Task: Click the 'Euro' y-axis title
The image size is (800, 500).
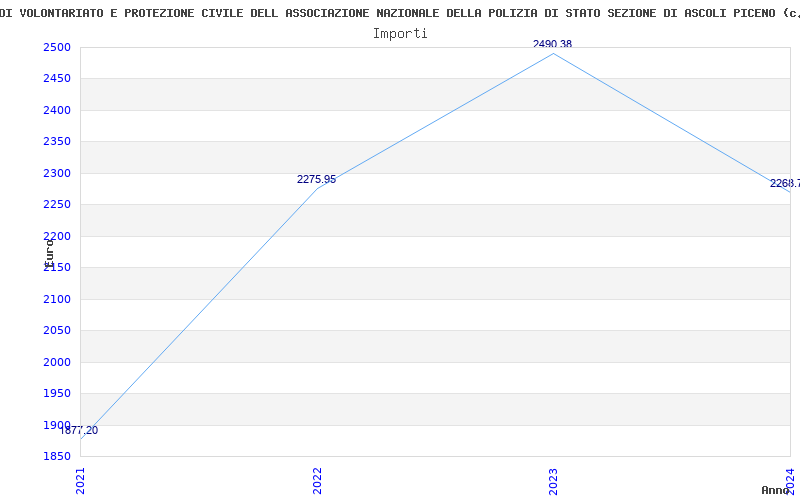Action: point(49,253)
